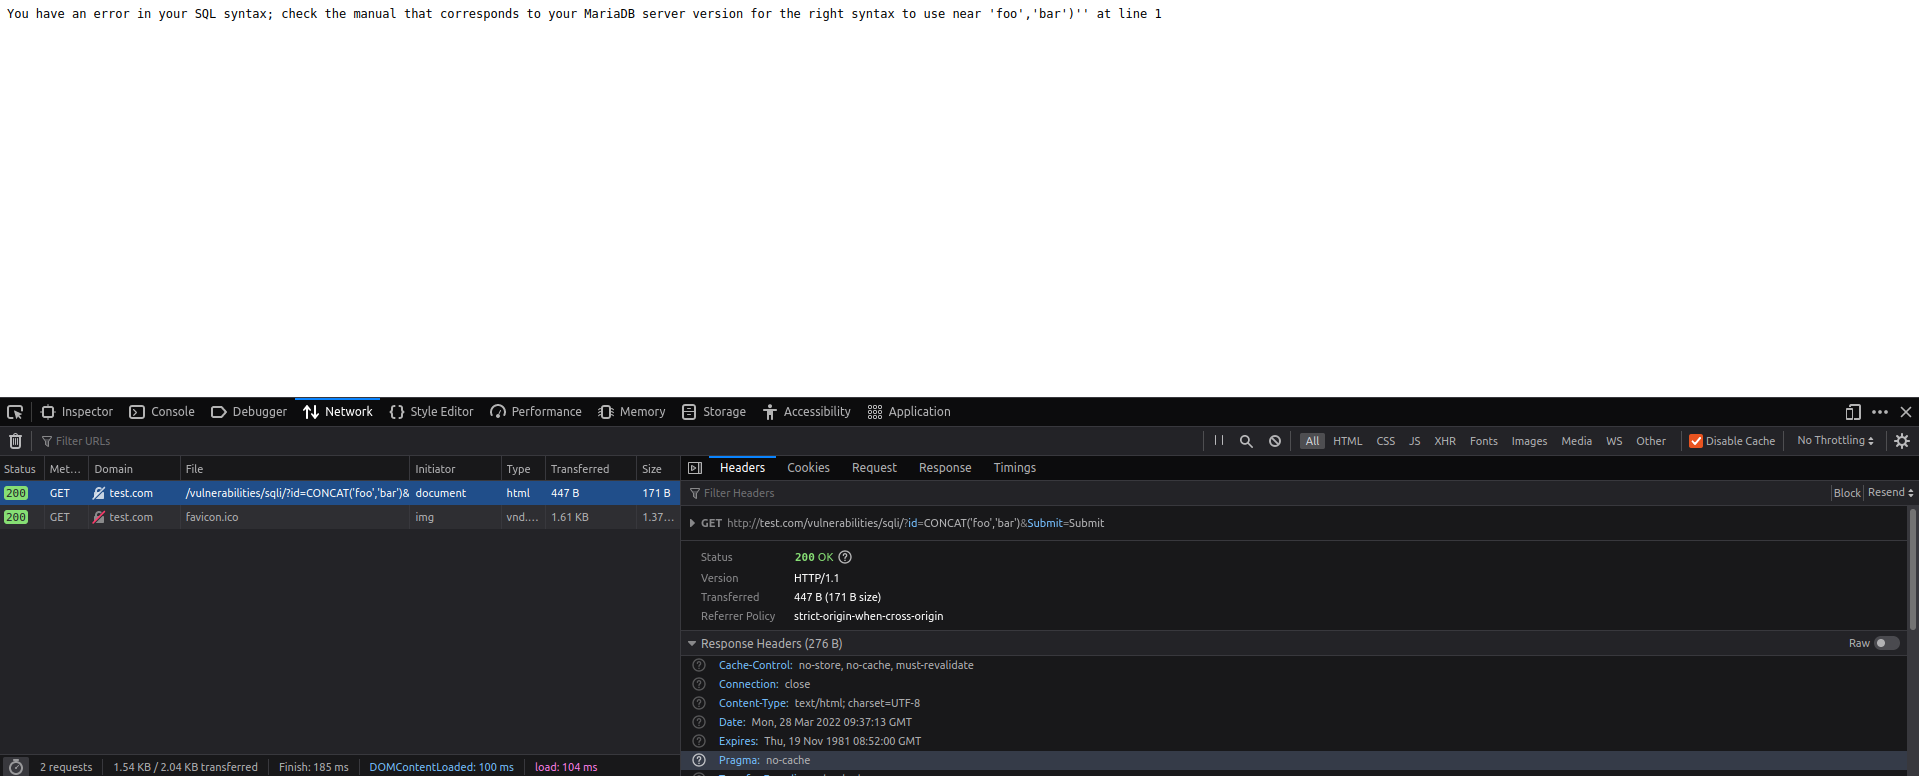Open the Resend dropdown

click(x=1890, y=493)
